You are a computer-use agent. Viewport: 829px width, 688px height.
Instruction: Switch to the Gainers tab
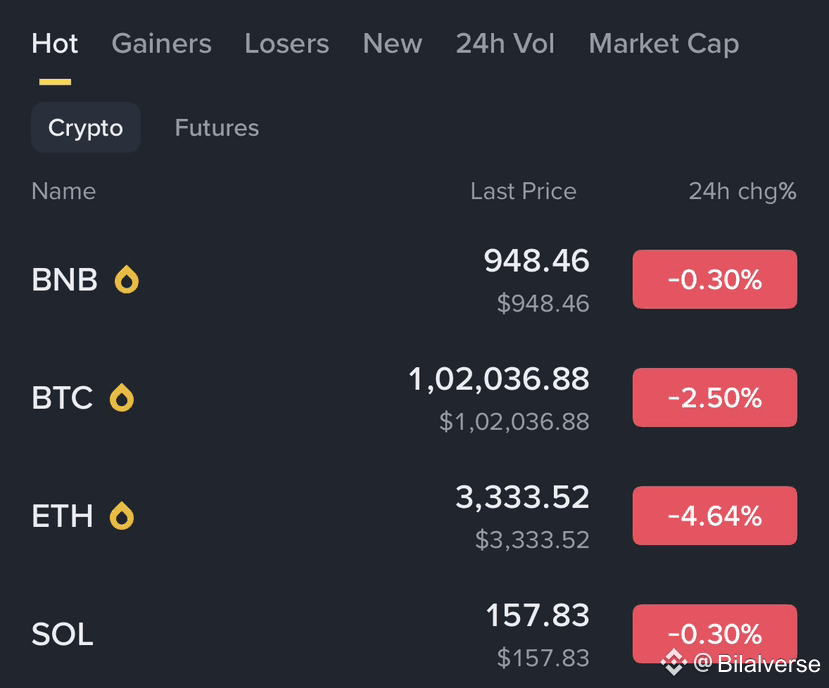161,43
